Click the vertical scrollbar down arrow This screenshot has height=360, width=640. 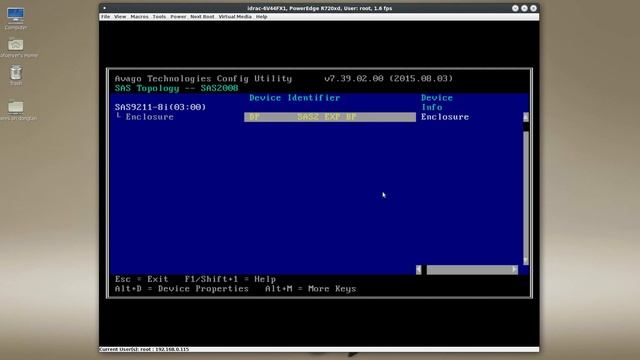click(526, 260)
